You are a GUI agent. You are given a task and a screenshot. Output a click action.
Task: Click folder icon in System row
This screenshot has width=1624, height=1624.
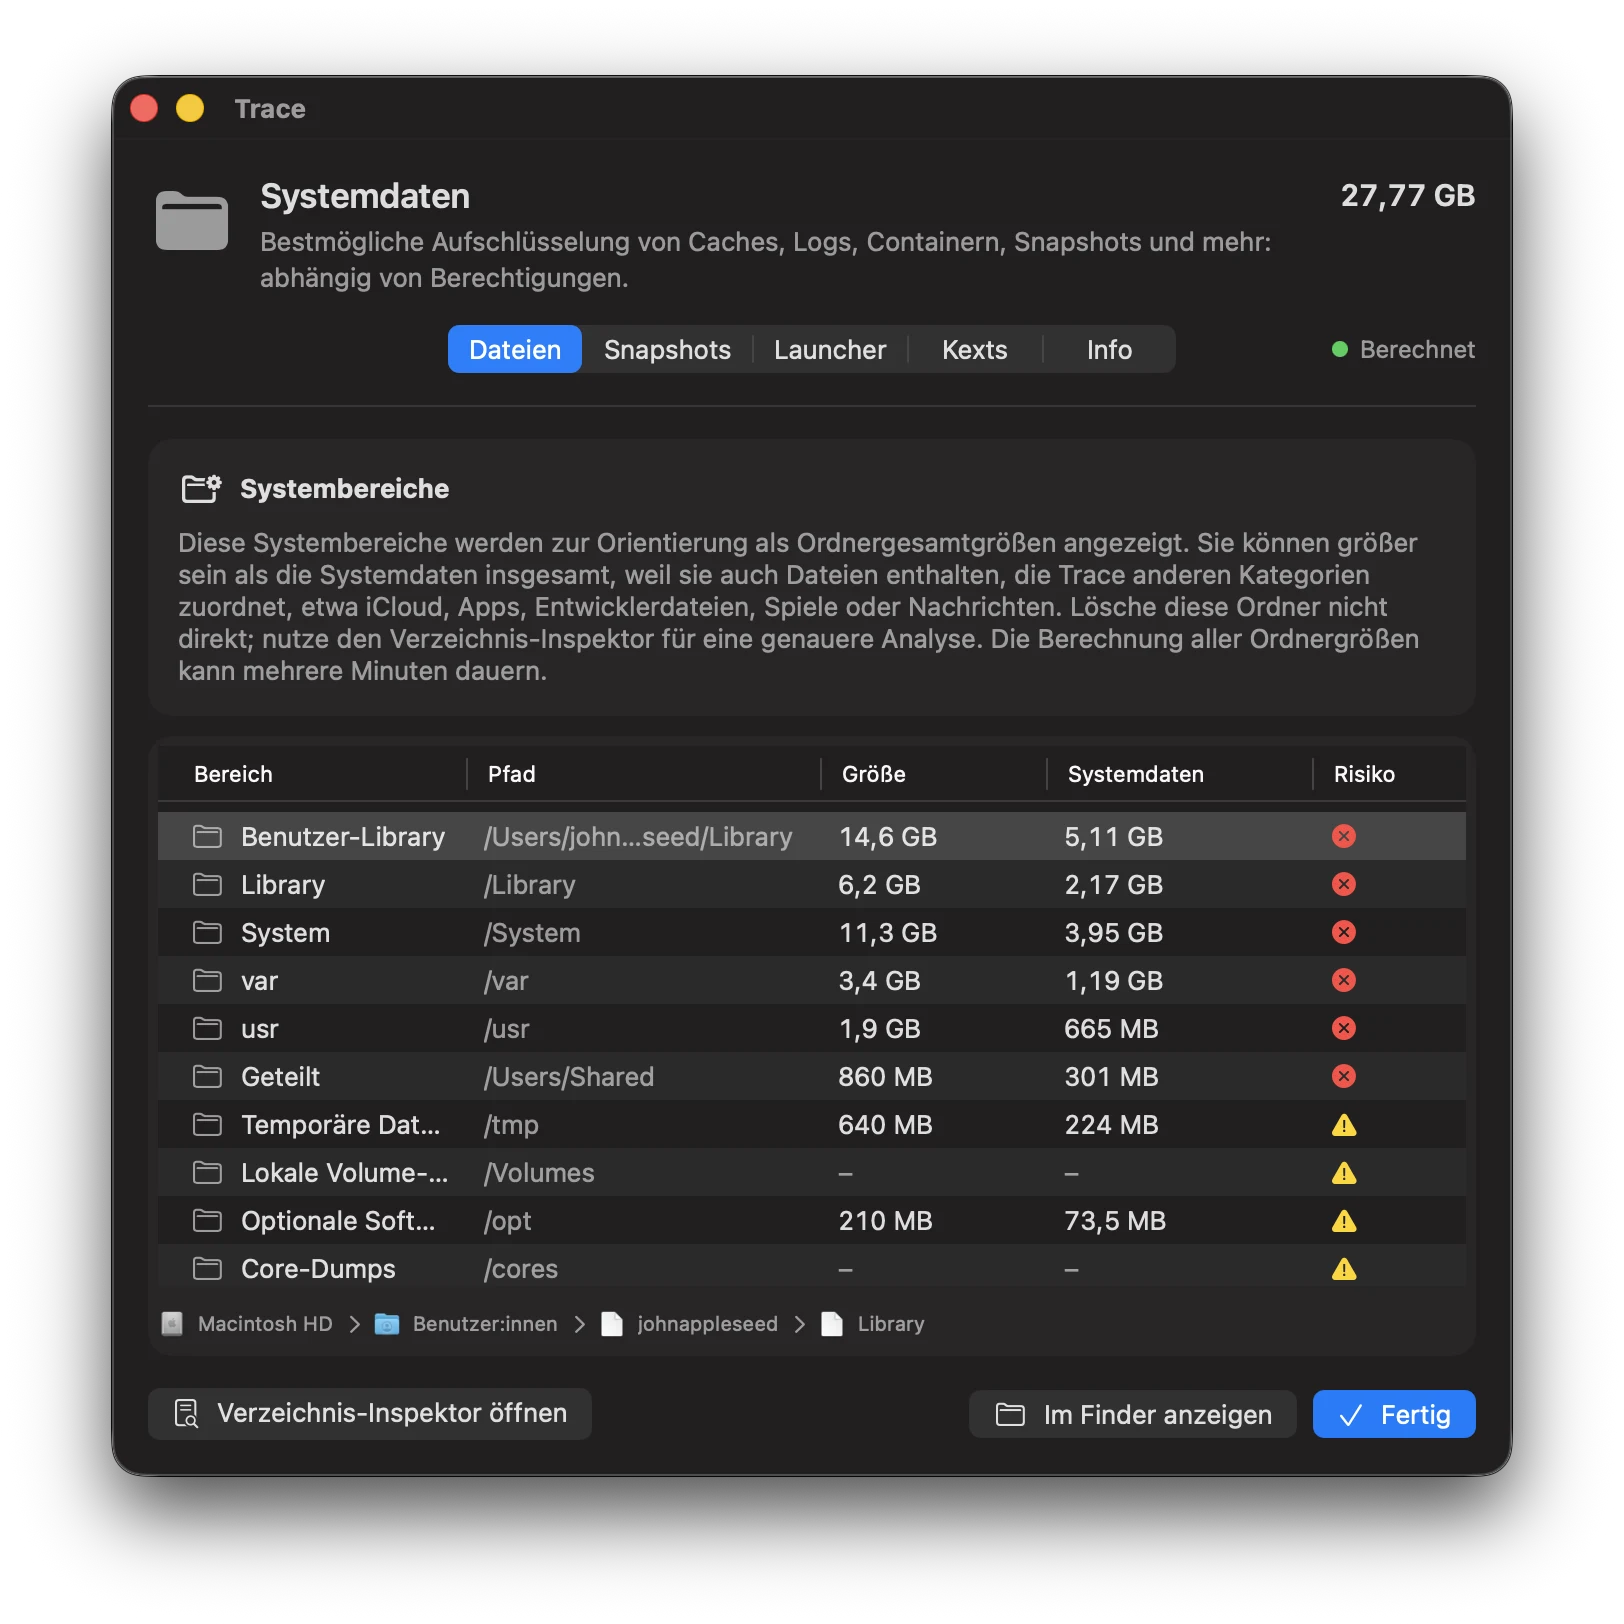(207, 932)
